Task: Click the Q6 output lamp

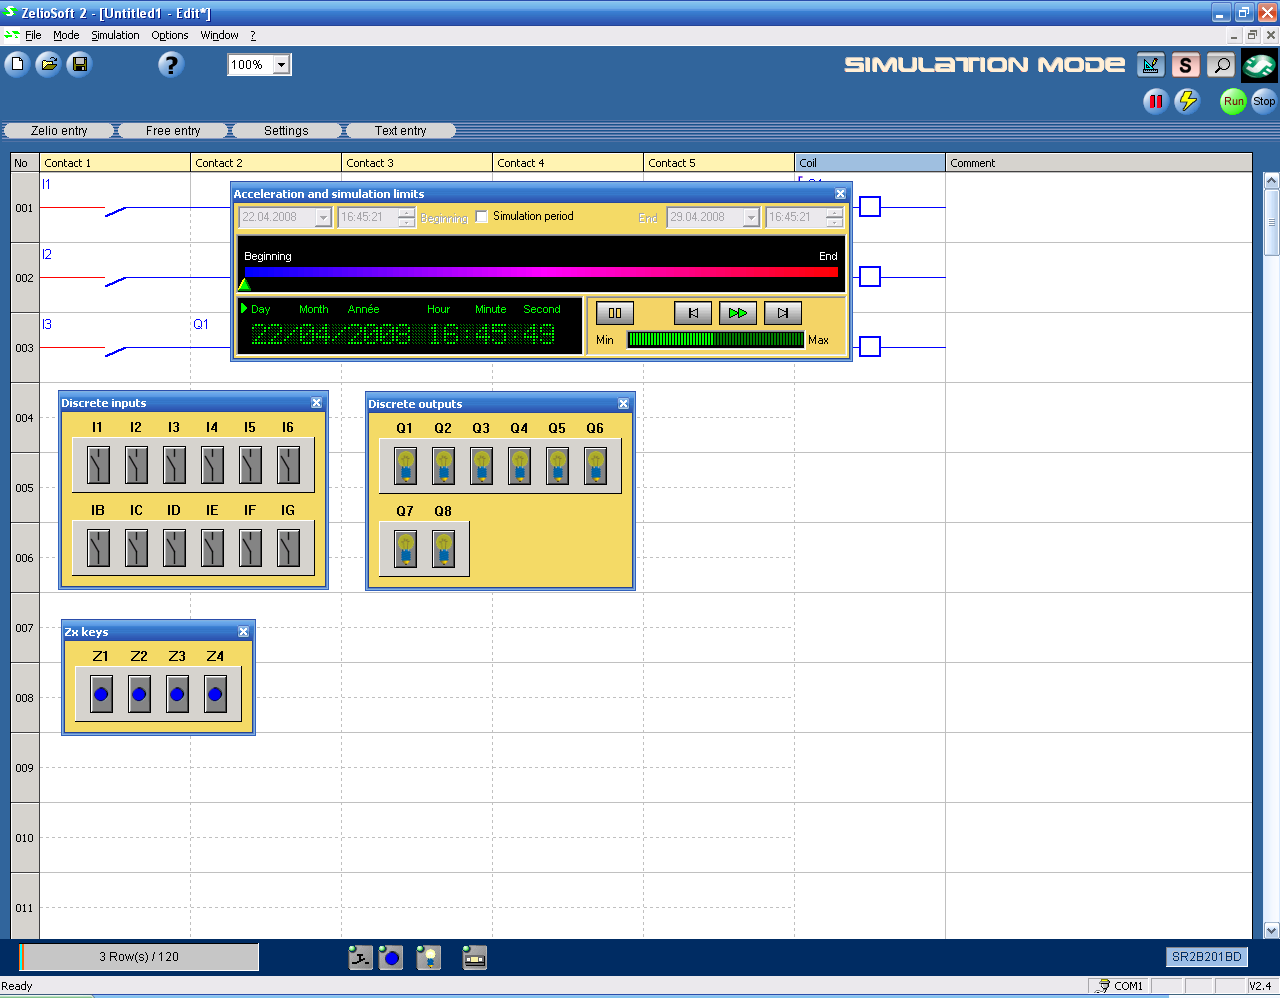Action: 595,466
